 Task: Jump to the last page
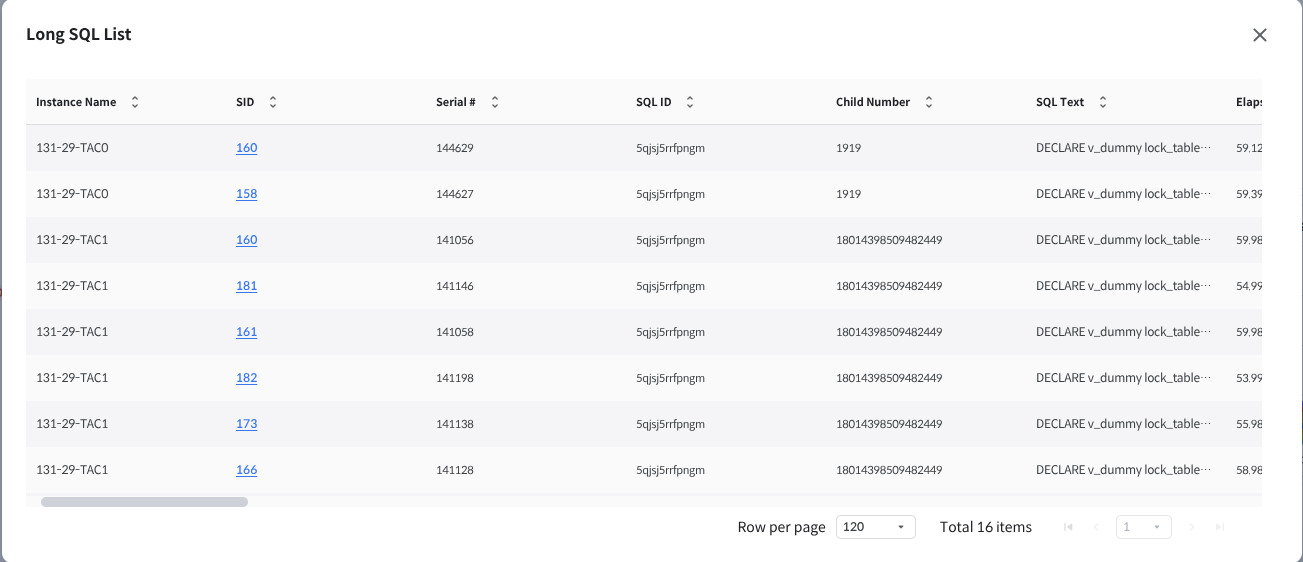[x=1219, y=527]
